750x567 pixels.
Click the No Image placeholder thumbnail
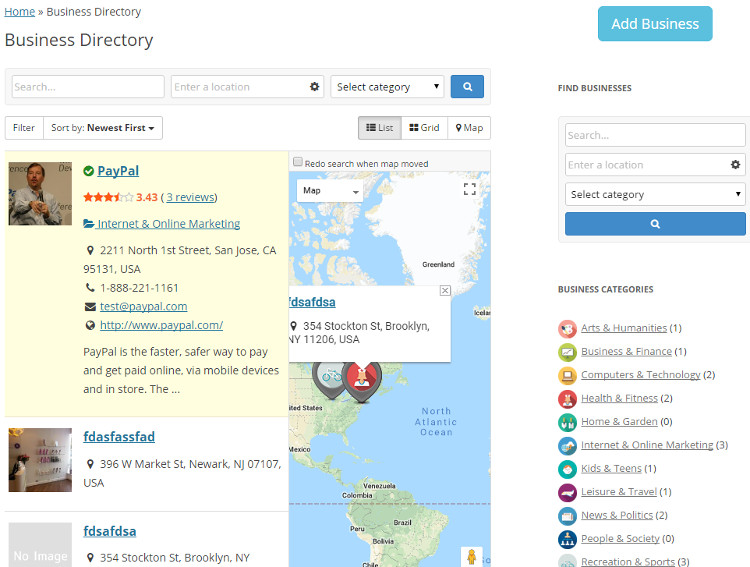point(40,545)
